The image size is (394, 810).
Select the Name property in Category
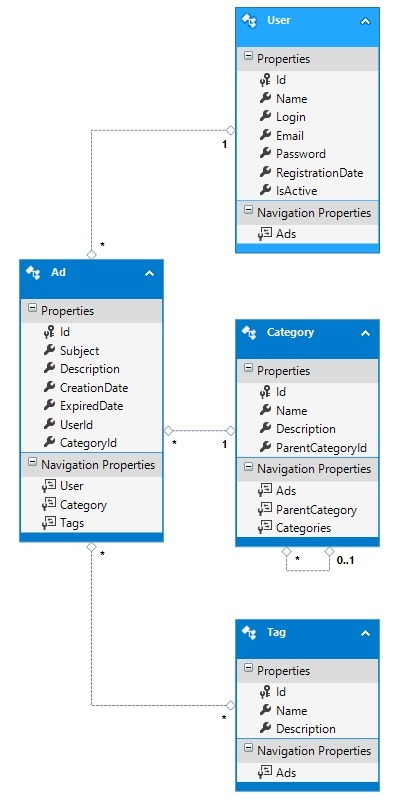[x=292, y=411]
